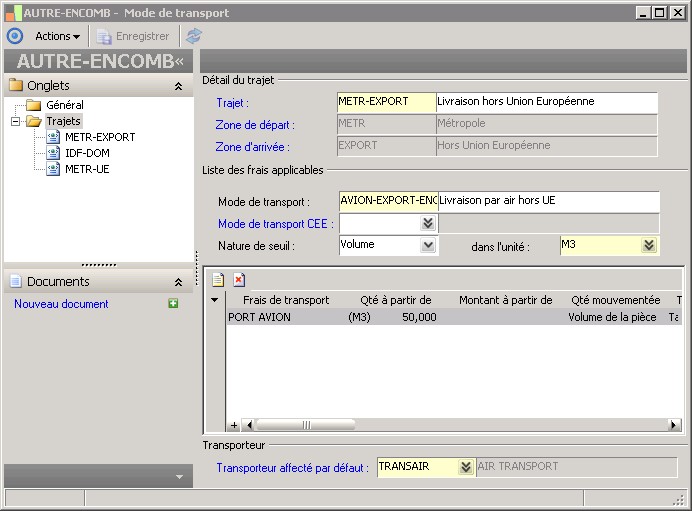Open the Actions menu
692x511 pixels.
(x=57, y=36)
